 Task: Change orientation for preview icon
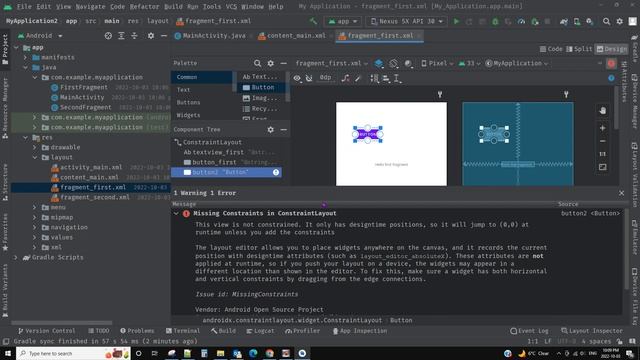[393, 63]
